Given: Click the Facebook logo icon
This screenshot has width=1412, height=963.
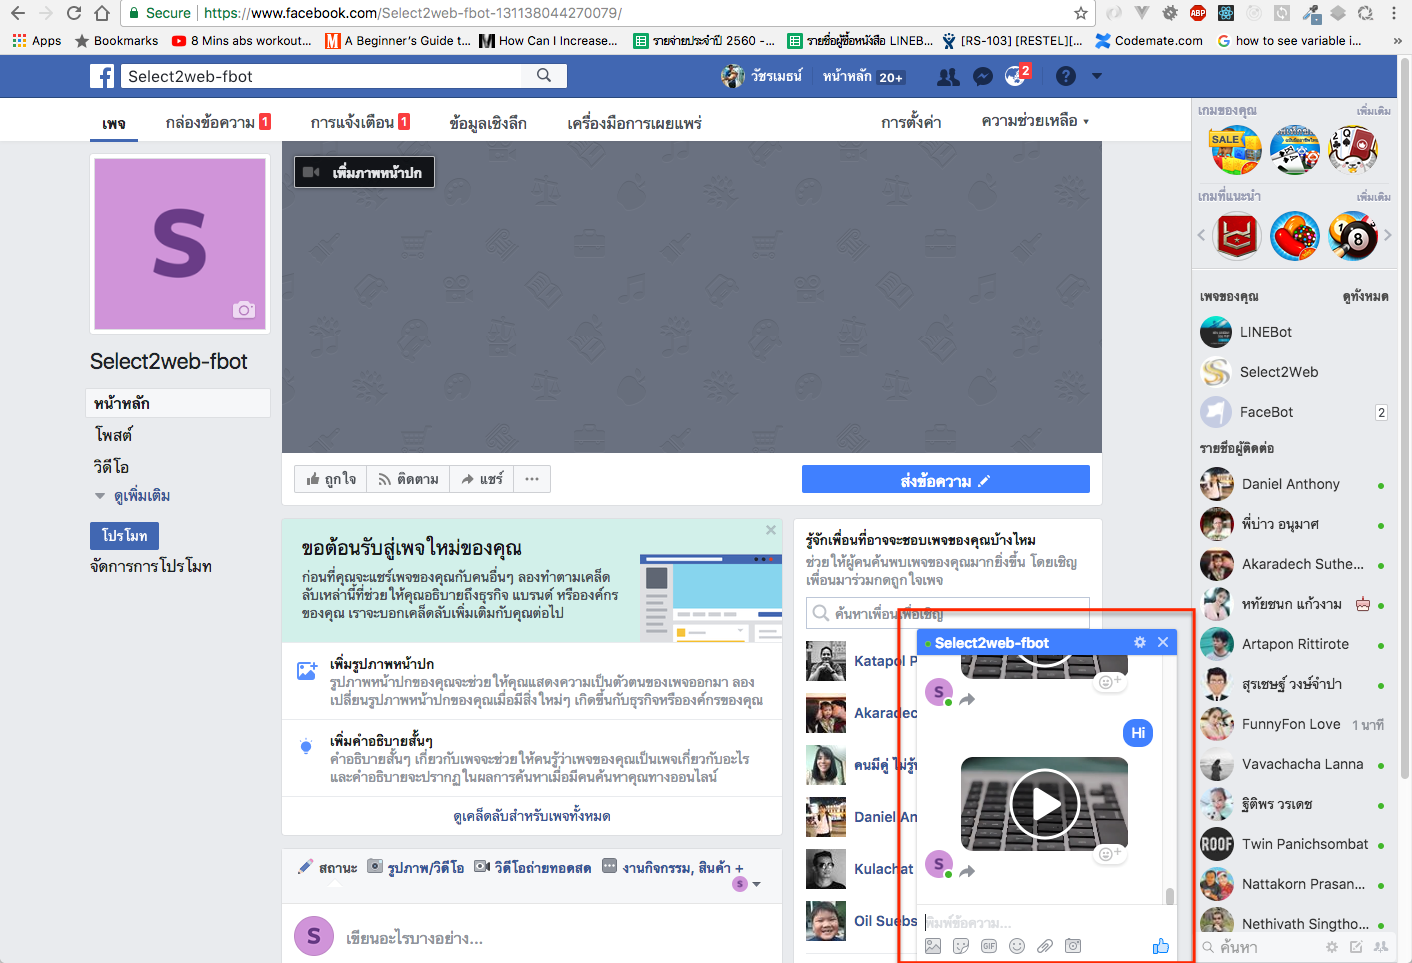Looking at the screenshot, I should 102,76.
